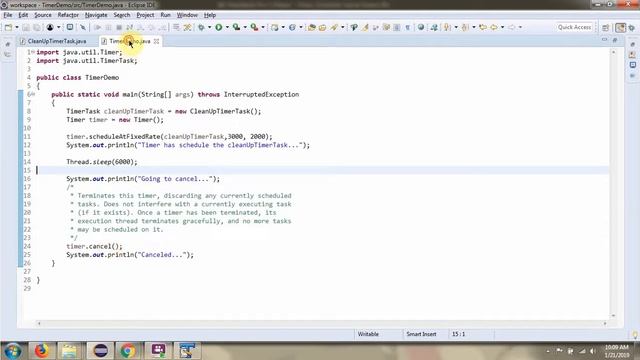This screenshot has height=360, width=640.
Task: Open the Source menu
Action: 43,15
